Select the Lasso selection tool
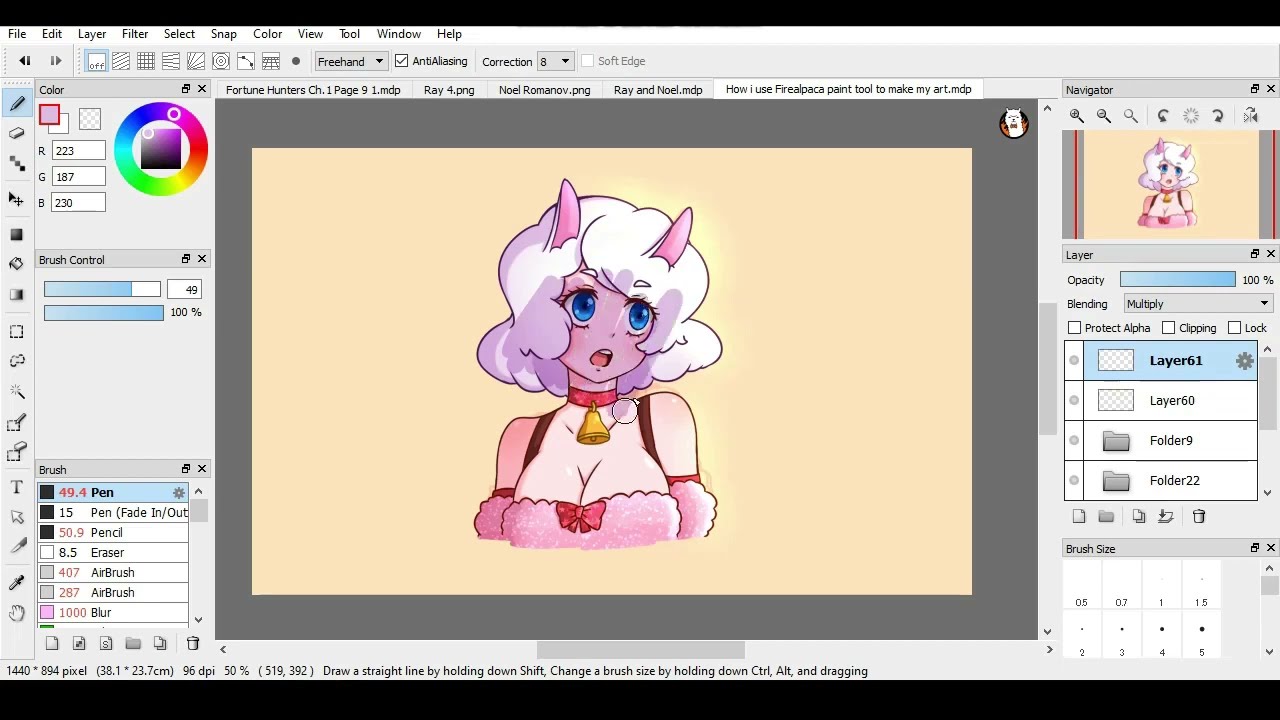 pyautogui.click(x=17, y=360)
